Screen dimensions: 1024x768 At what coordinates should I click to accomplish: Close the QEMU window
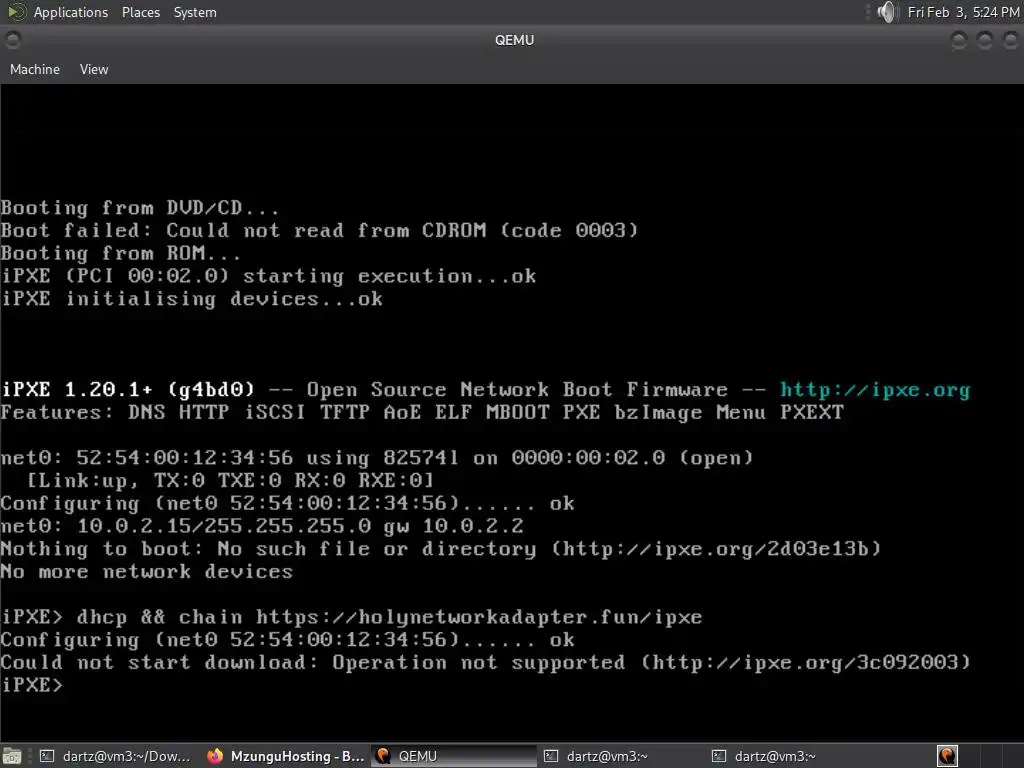click(x=1010, y=40)
